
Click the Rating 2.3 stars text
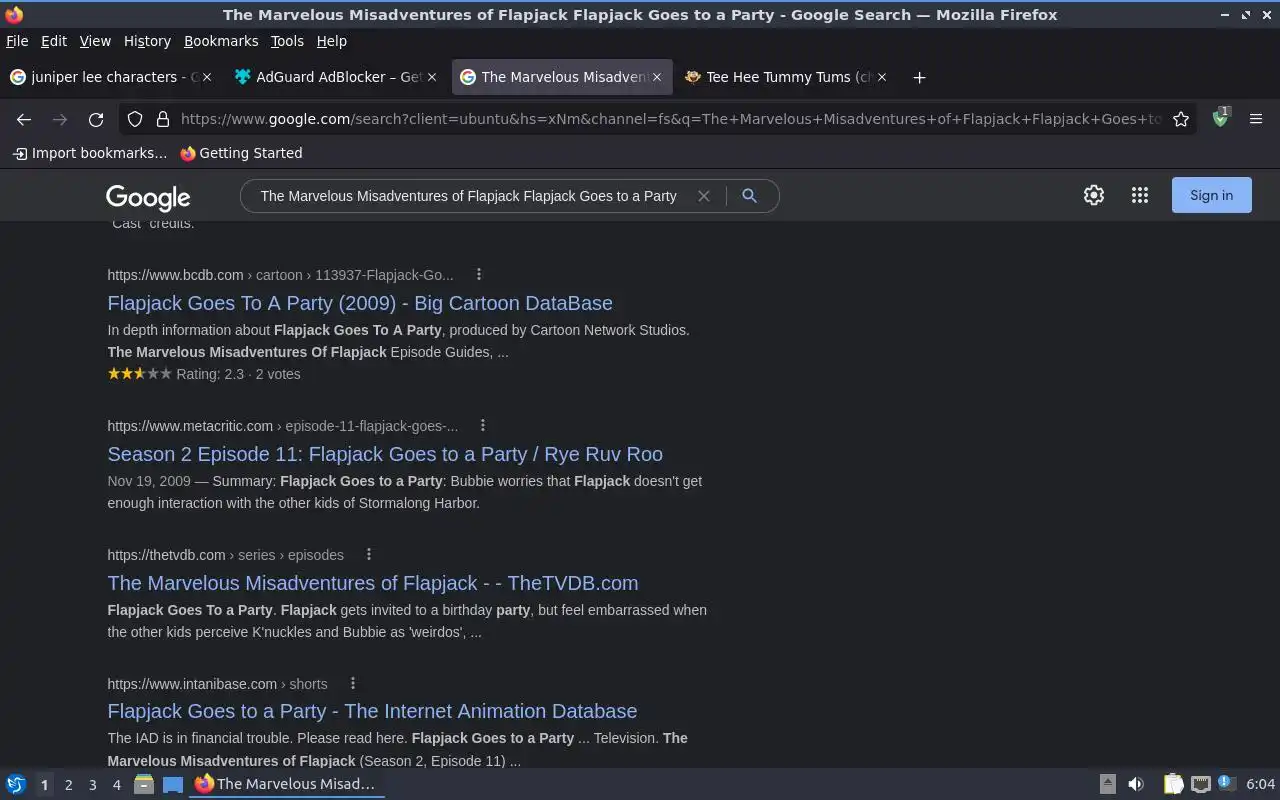(204, 374)
